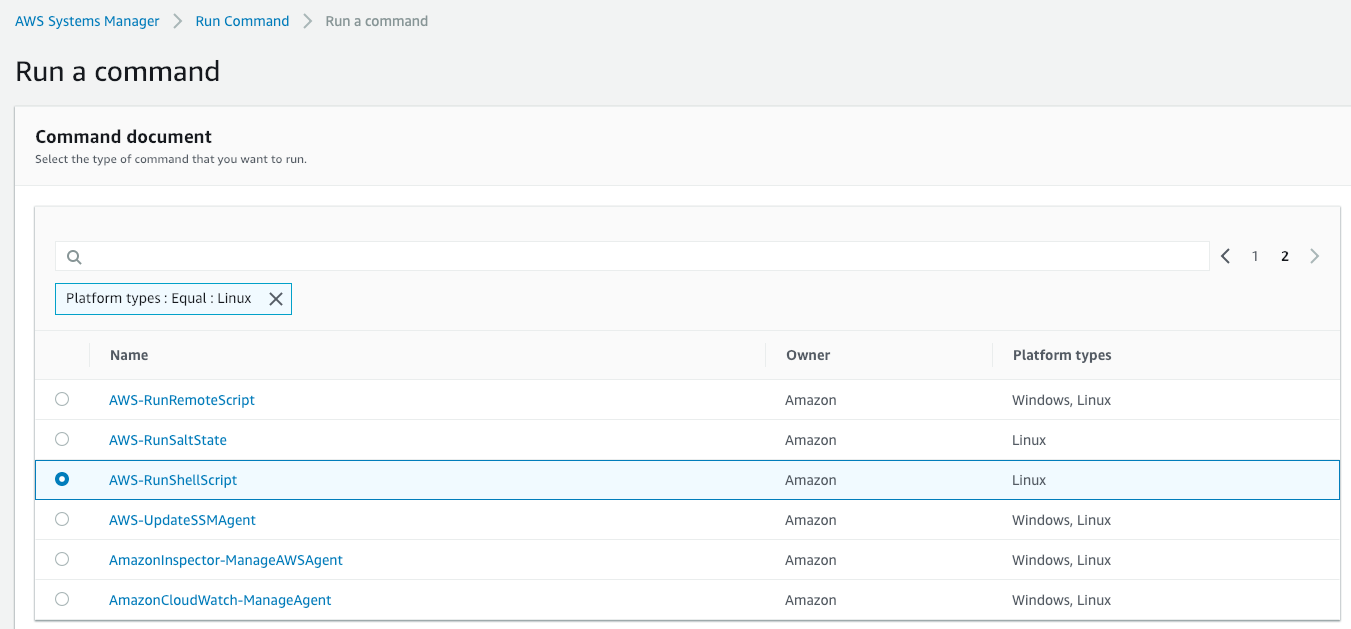Choose AmazonCloudWatch-ManageAgent radio option
Screen dimensions: 1351x629
tap(62, 599)
